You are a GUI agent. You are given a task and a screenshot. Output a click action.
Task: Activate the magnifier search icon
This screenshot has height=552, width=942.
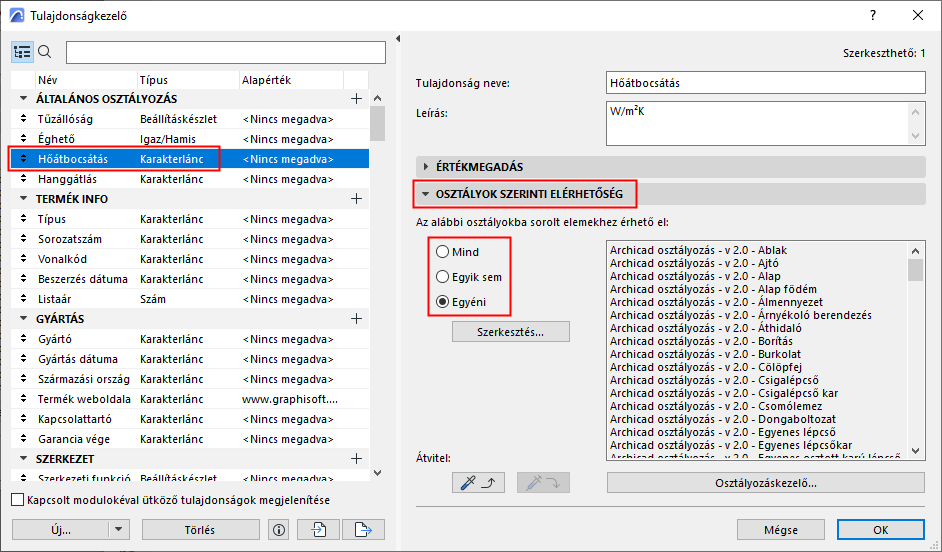point(45,52)
